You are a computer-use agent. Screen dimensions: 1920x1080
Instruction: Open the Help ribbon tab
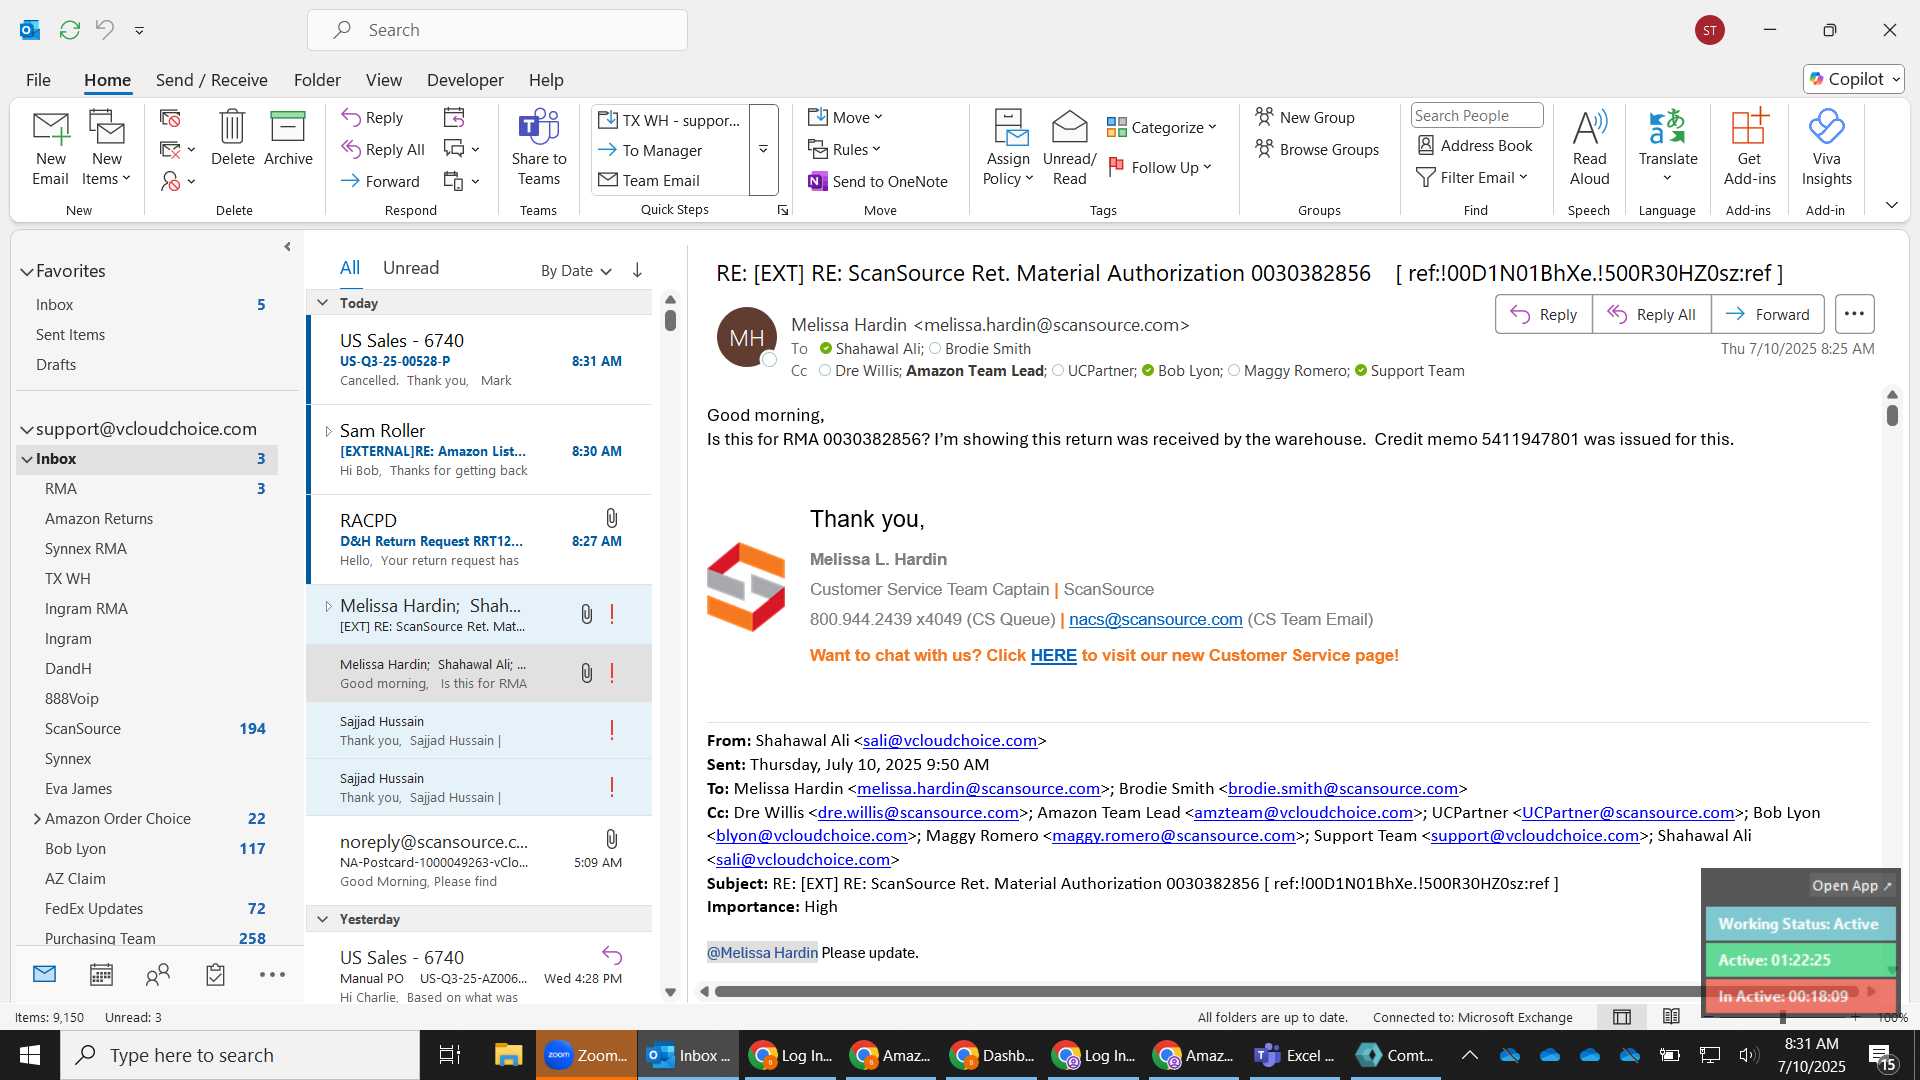tap(546, 80)
